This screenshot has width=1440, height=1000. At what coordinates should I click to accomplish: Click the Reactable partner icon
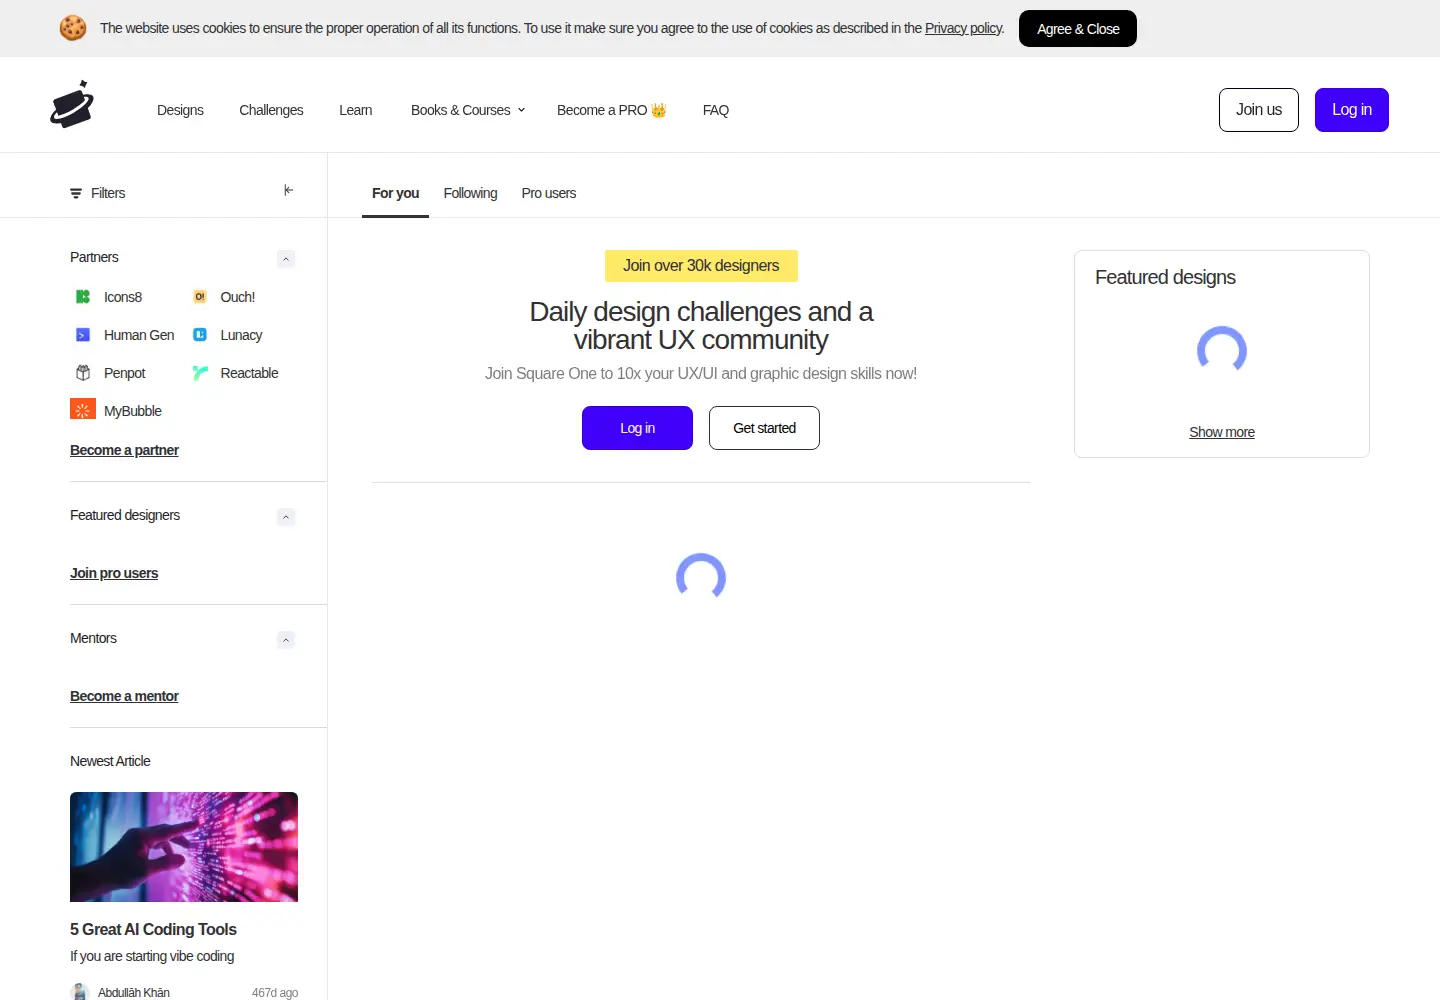200,373
